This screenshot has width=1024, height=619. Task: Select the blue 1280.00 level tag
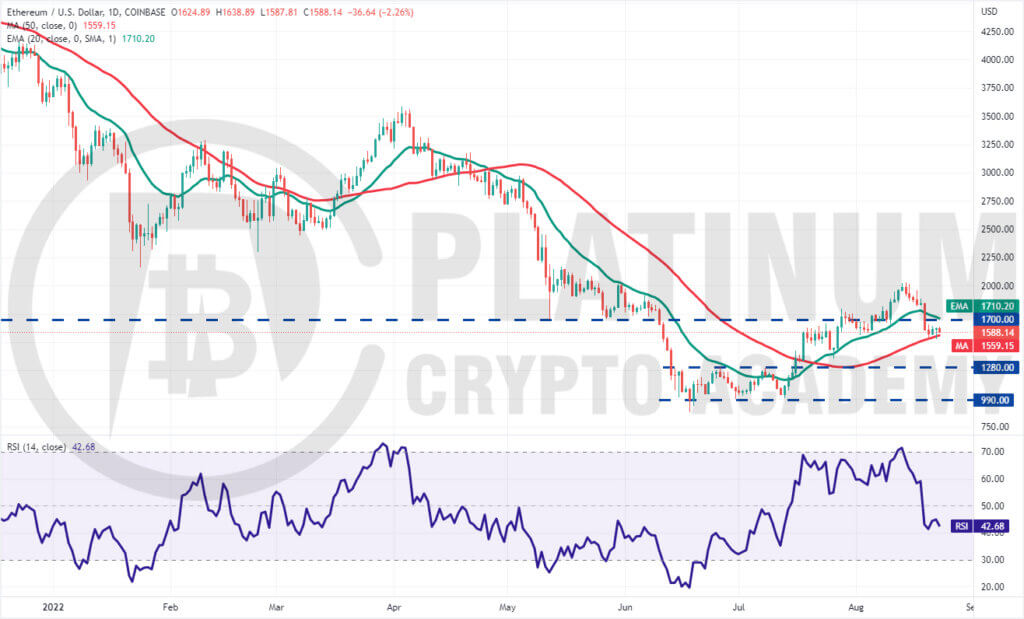[x=996, y=368]
